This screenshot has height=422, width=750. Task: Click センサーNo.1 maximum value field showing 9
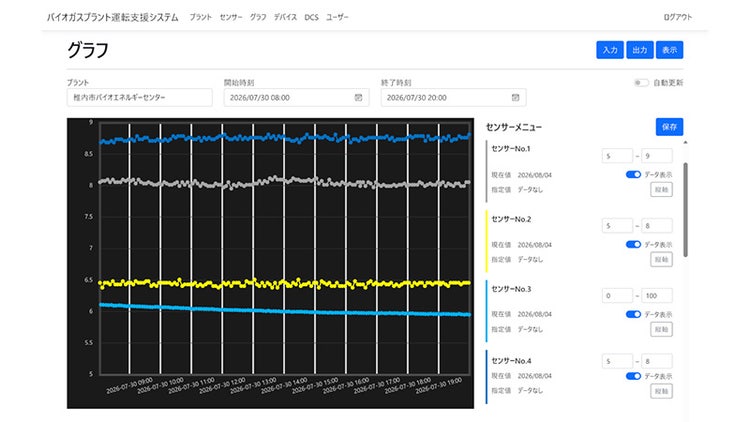[657, 156]
